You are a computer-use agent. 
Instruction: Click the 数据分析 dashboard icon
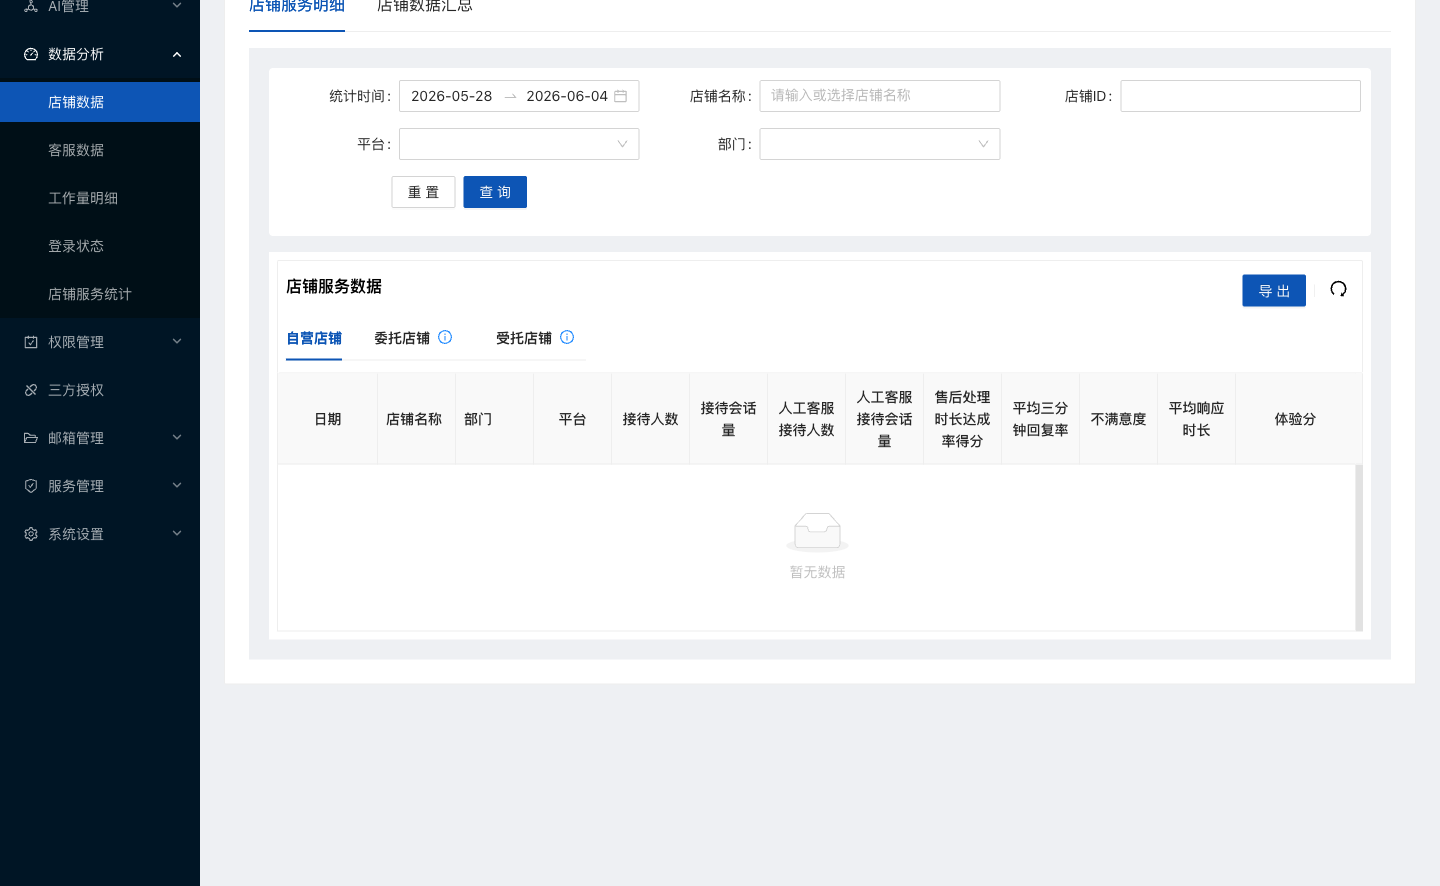click(31, 54)
